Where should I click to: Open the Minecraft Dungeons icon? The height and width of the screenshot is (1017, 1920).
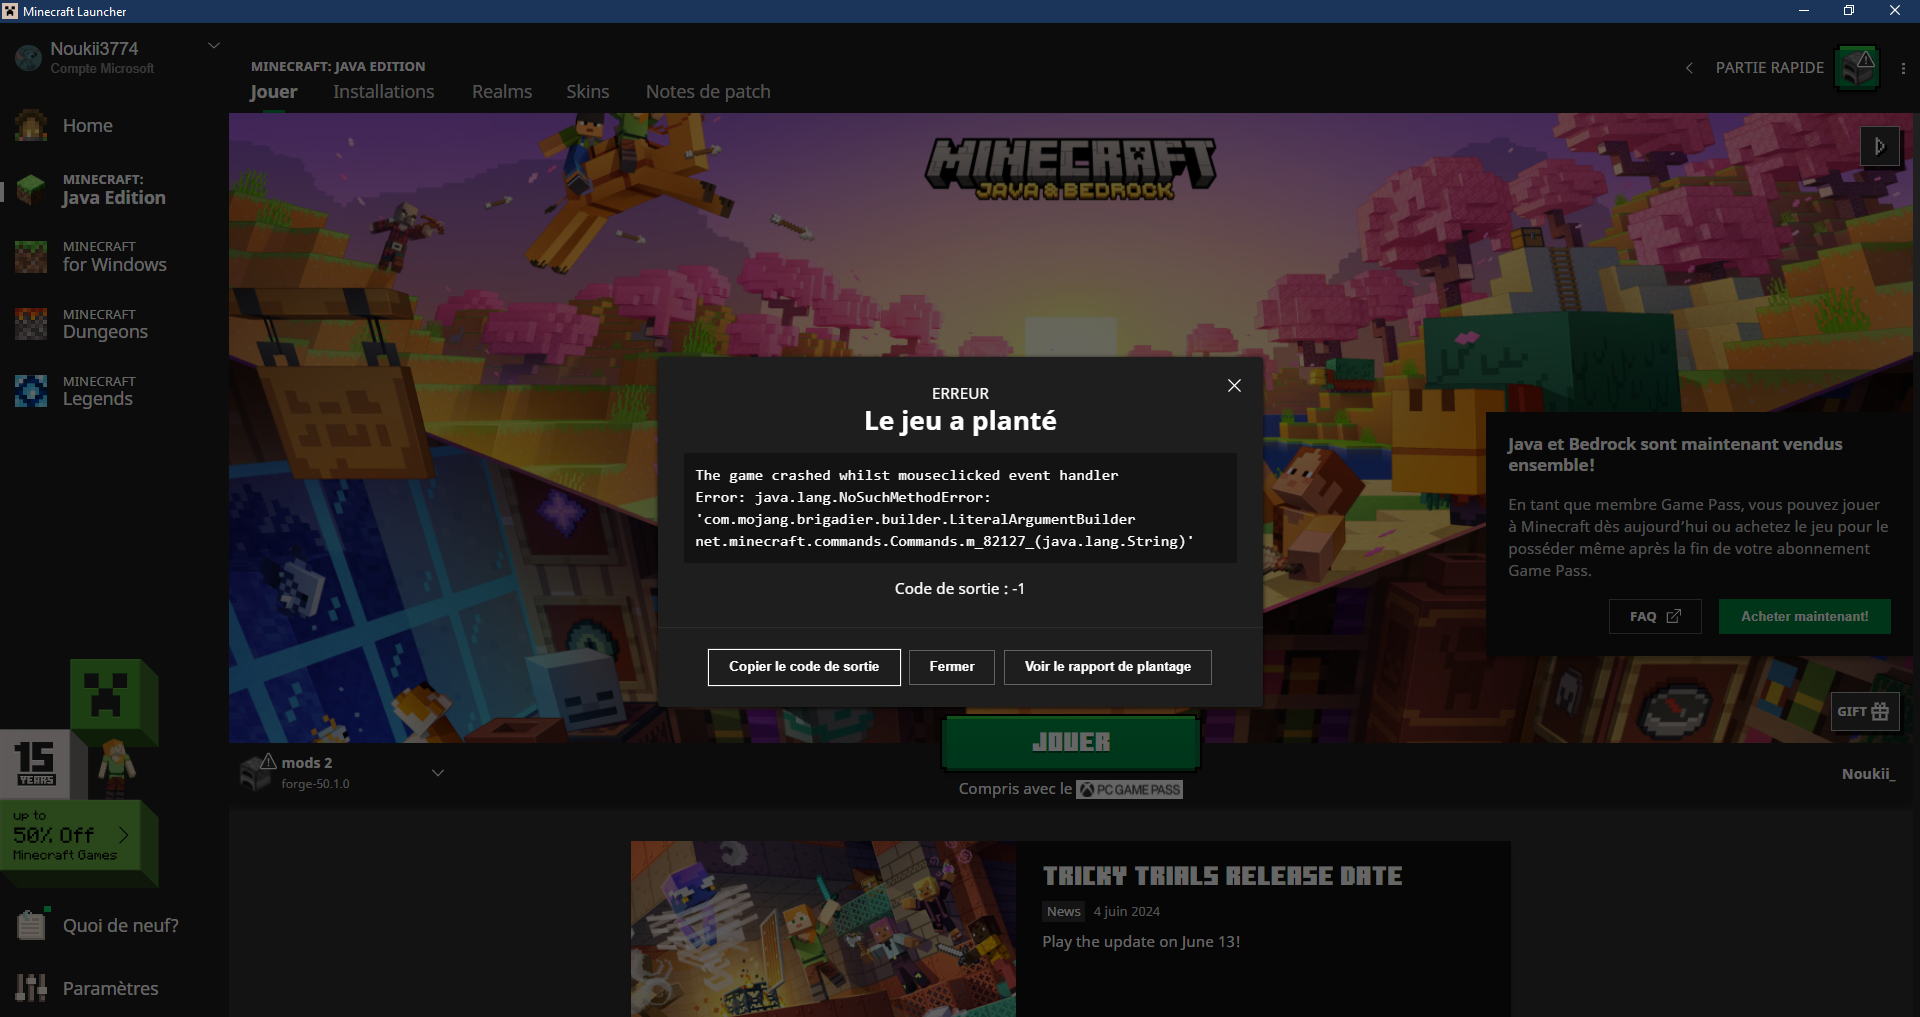(x=31, y=323)
